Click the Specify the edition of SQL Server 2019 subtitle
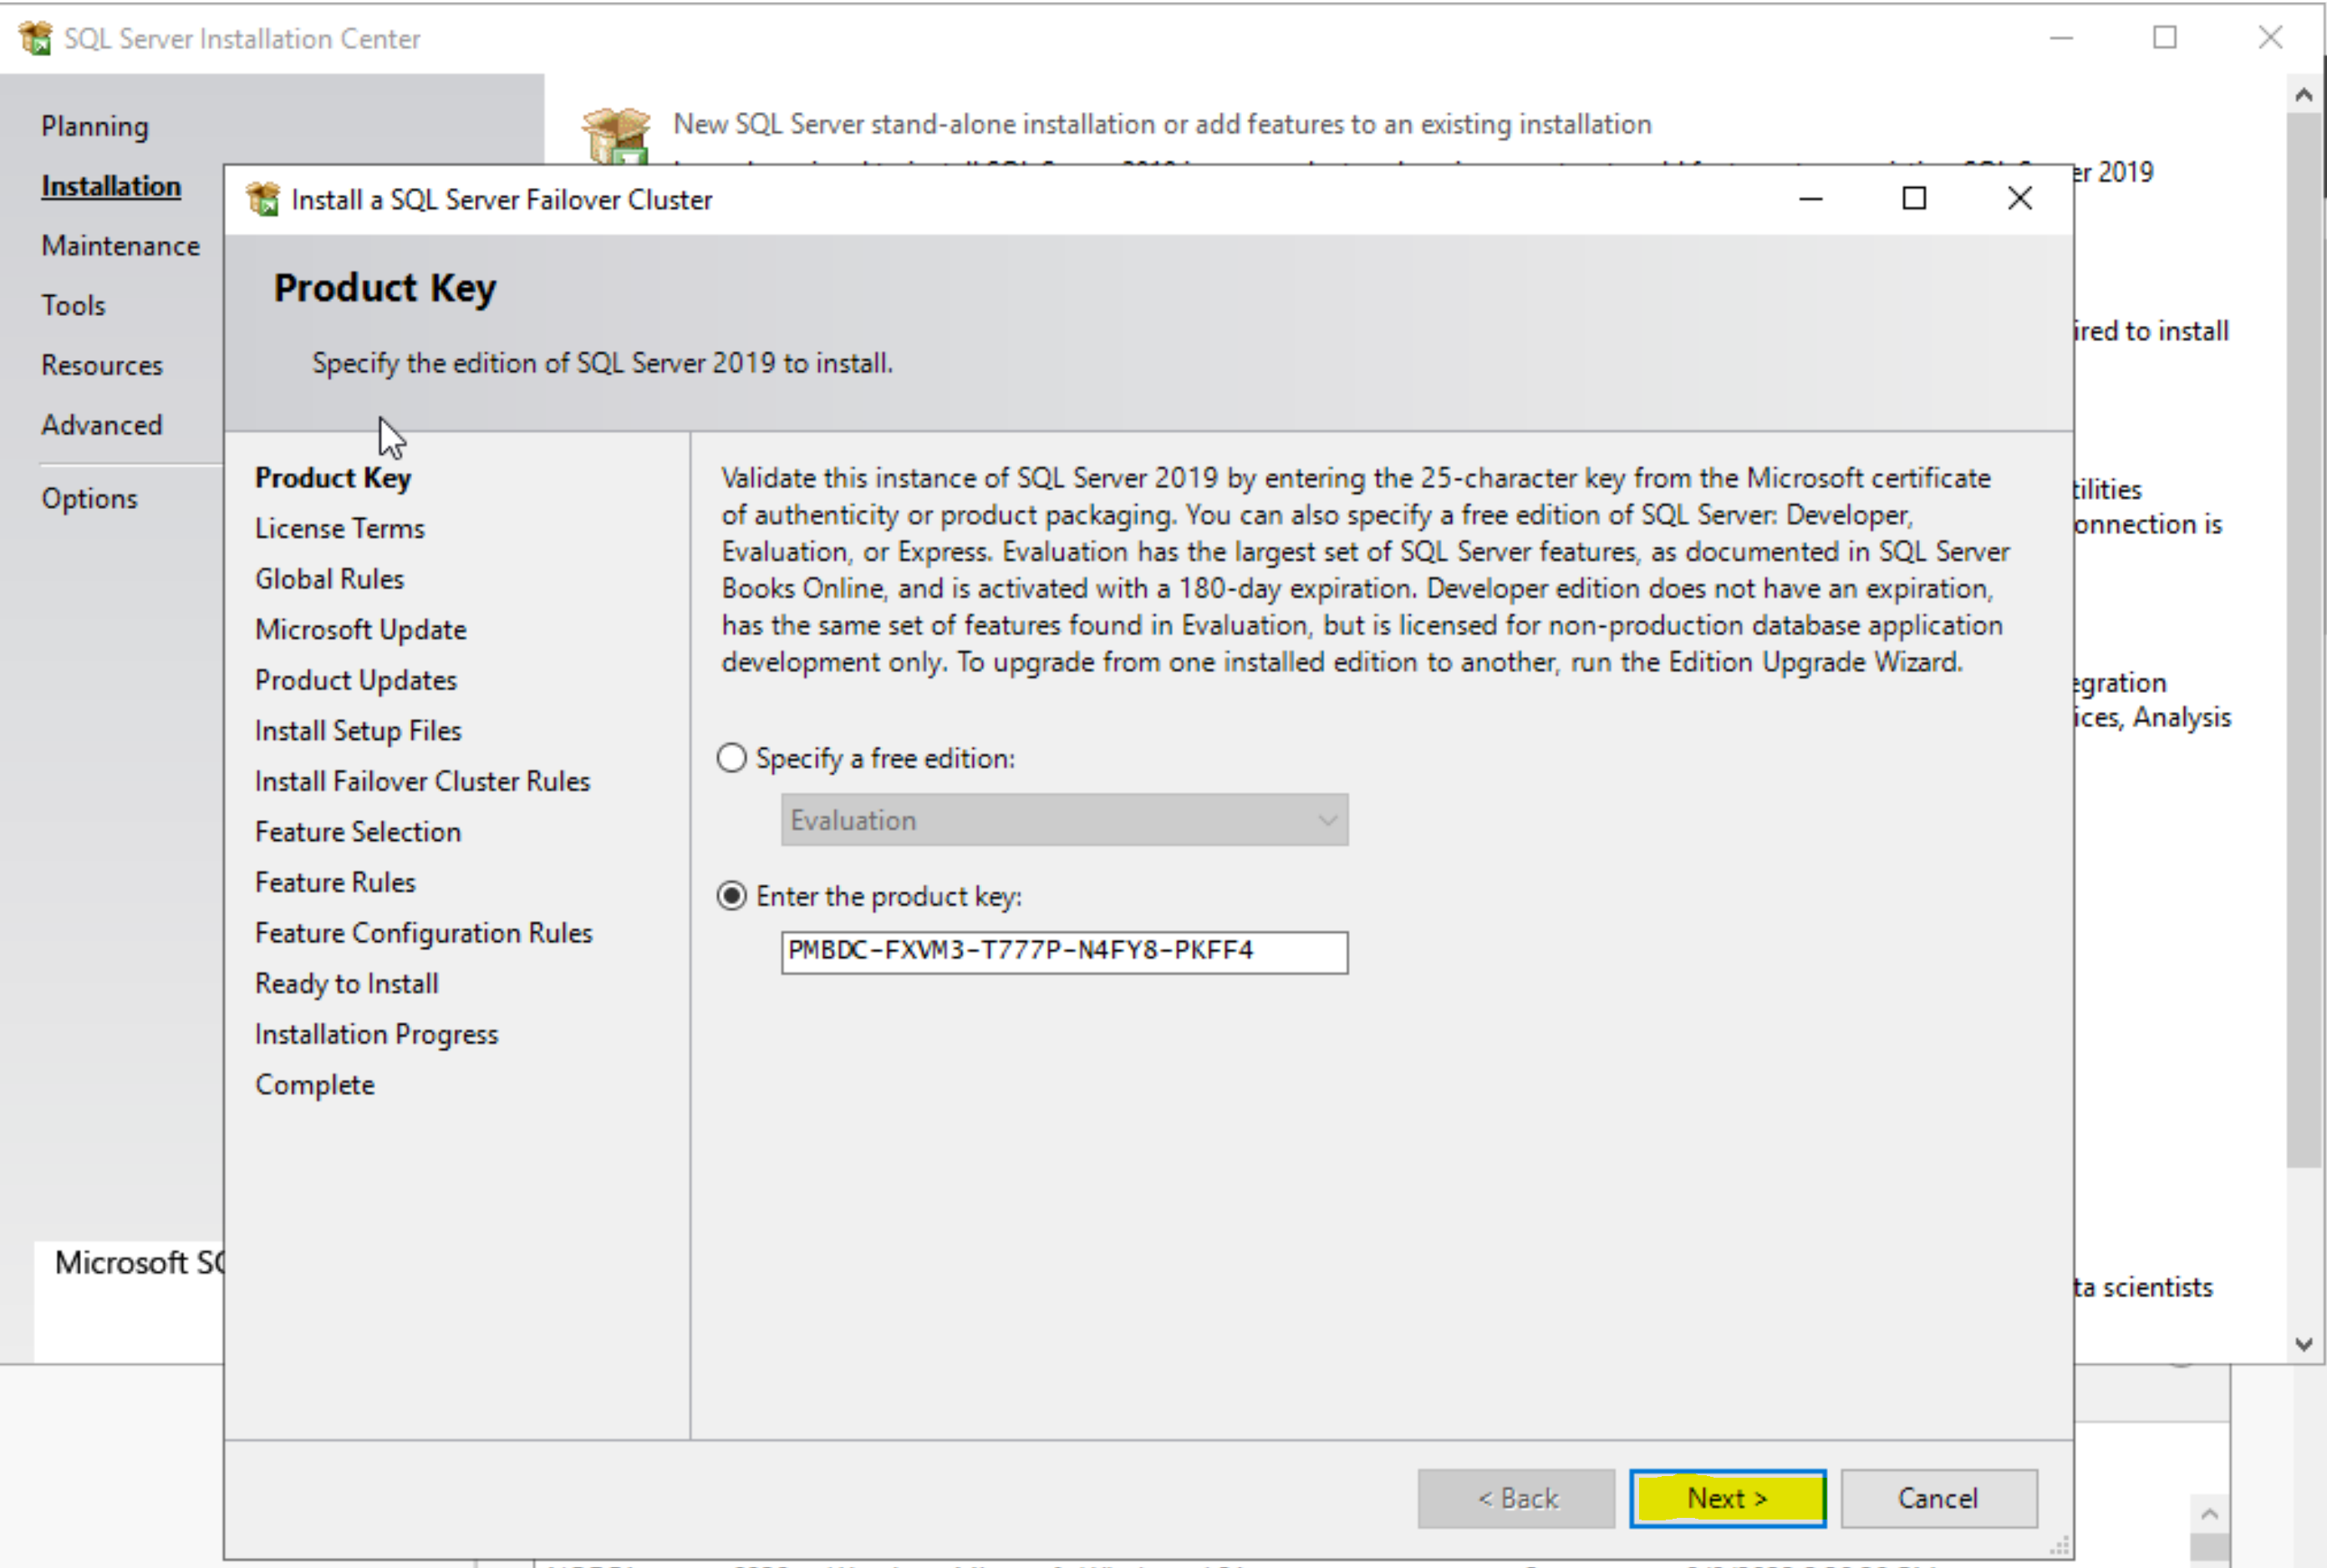This screenshot has width=2327, height=1568. coord(602,363)
